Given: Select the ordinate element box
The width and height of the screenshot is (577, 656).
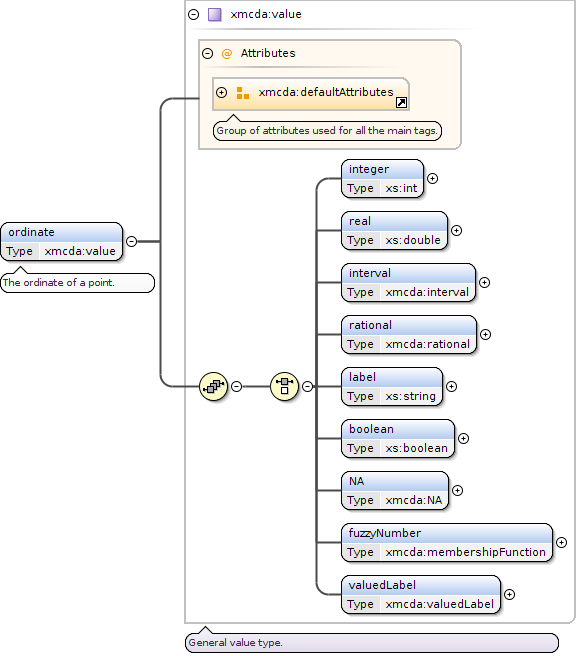Looking at the screenshot, I should [x=62, y=241].
